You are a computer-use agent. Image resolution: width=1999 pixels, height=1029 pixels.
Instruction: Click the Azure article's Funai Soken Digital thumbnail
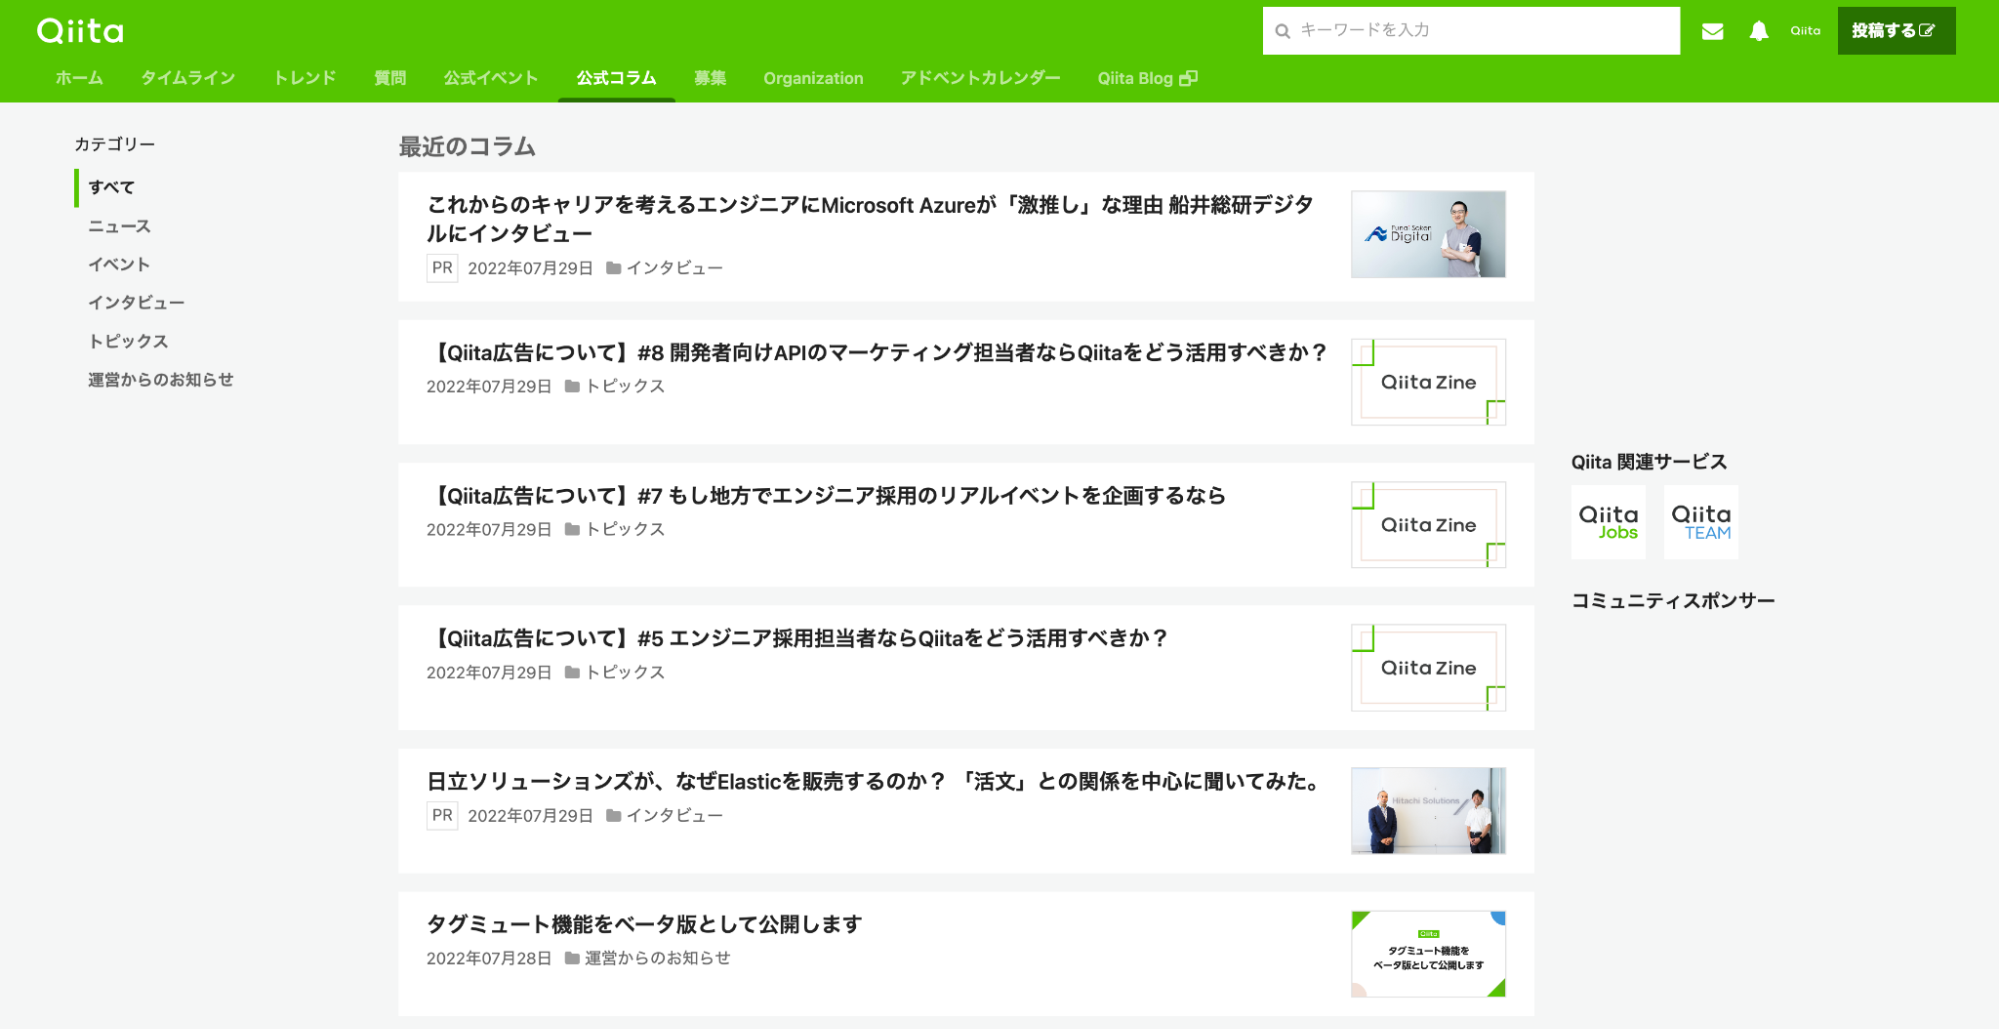1428,234
